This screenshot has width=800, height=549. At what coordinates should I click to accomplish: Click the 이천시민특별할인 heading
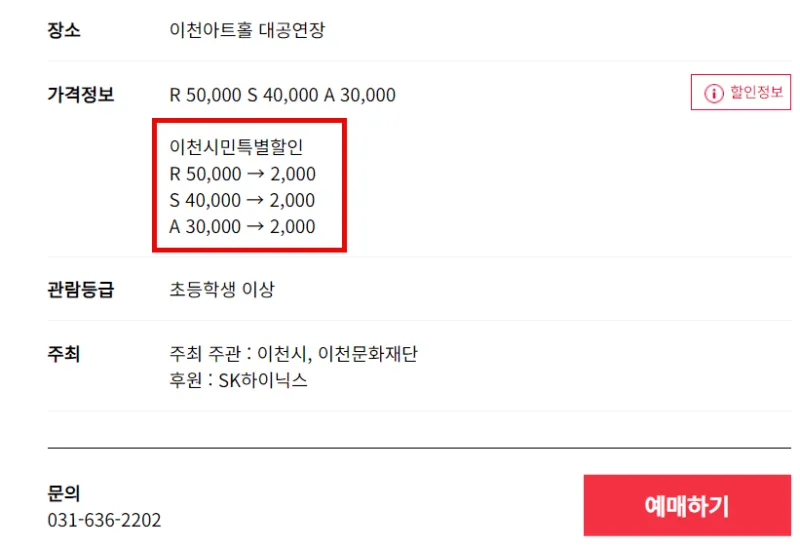pos(236,147)
